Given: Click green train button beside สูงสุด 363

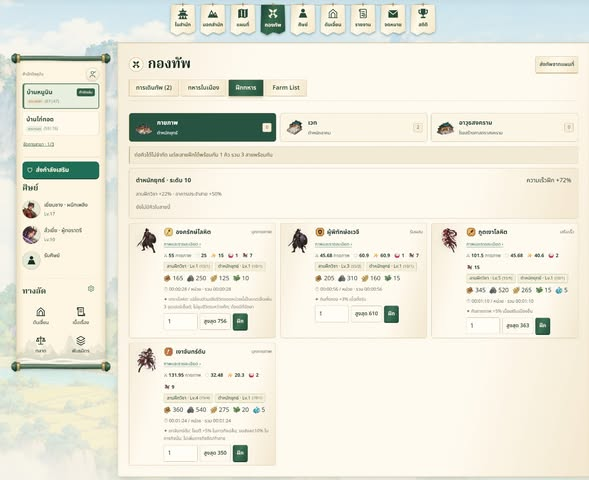Looking at the screenshot, I should (543, 326).
